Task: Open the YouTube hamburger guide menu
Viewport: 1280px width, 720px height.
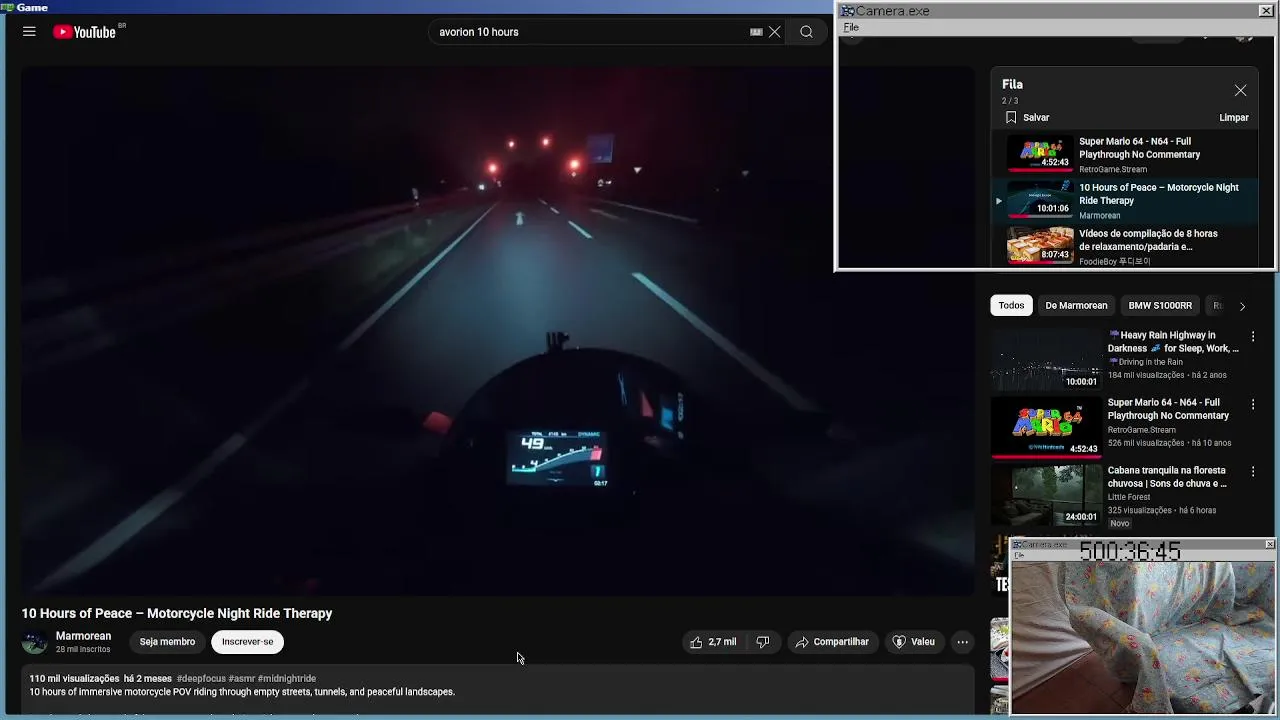Action: point(29,32)
